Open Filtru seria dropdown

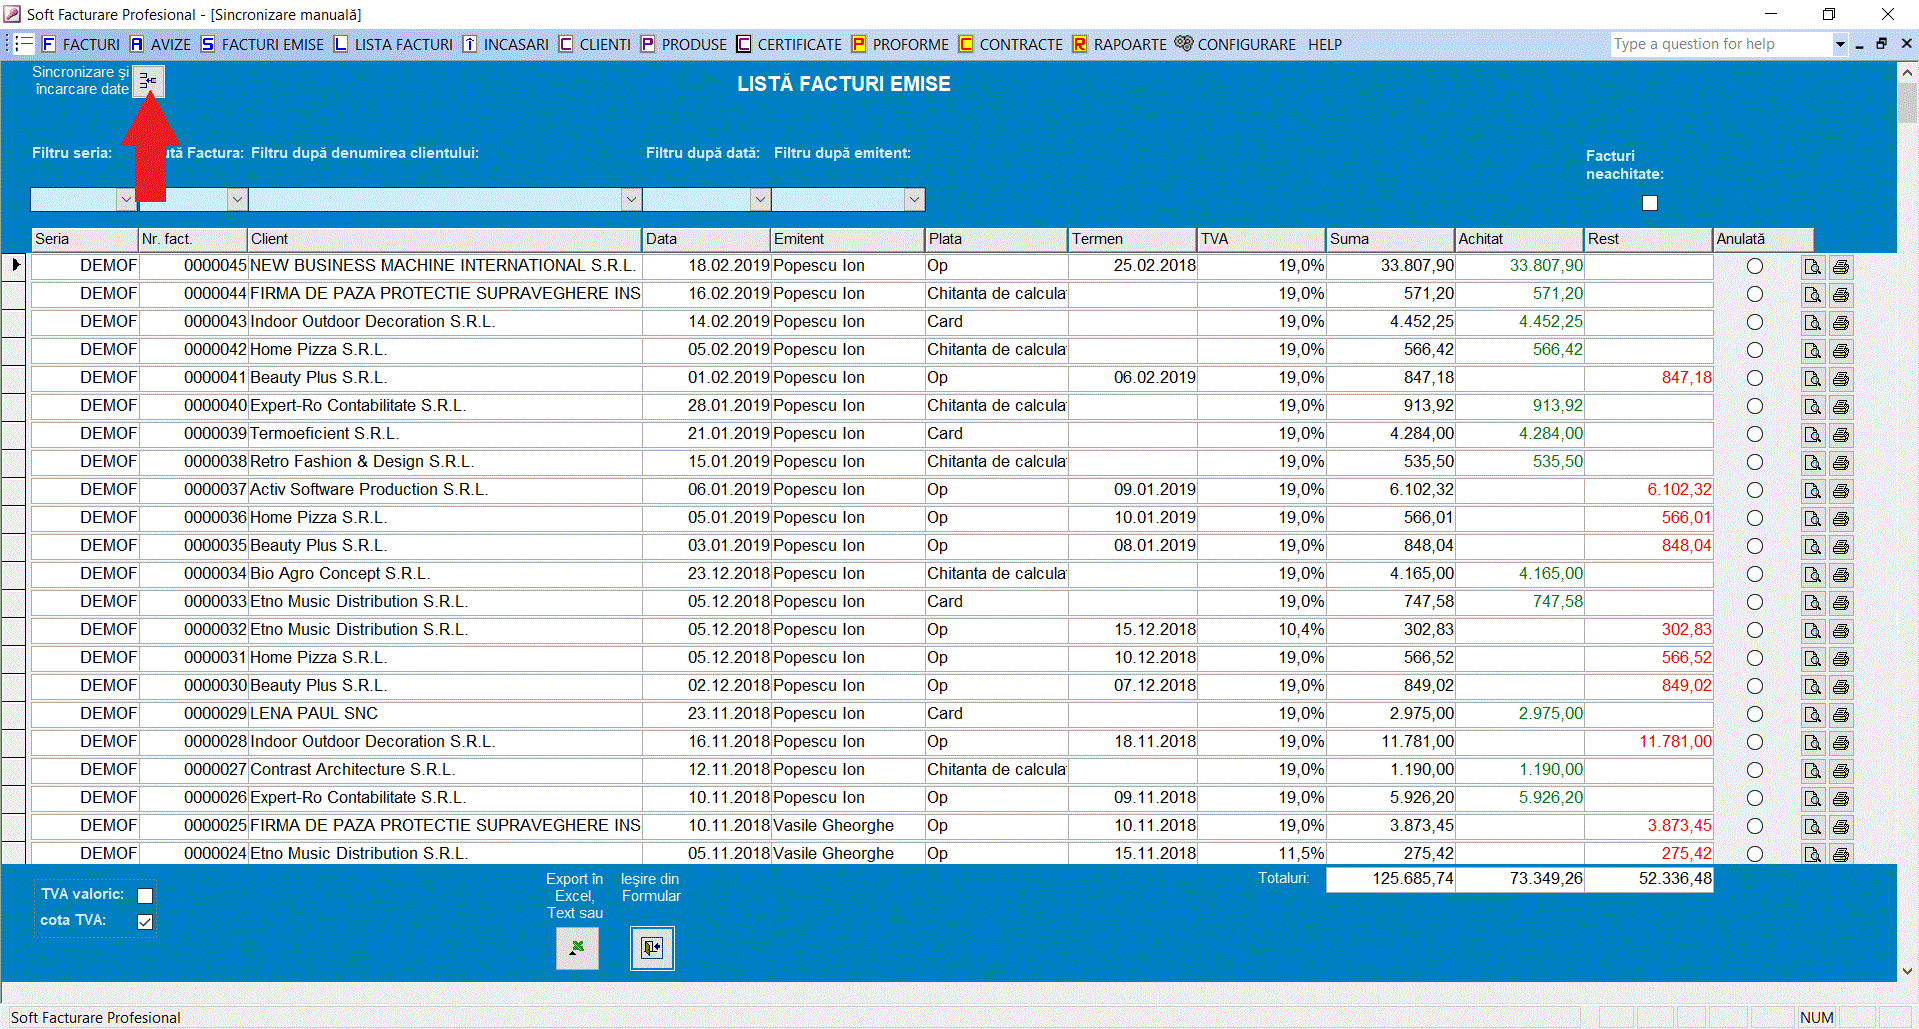(126, 199)
